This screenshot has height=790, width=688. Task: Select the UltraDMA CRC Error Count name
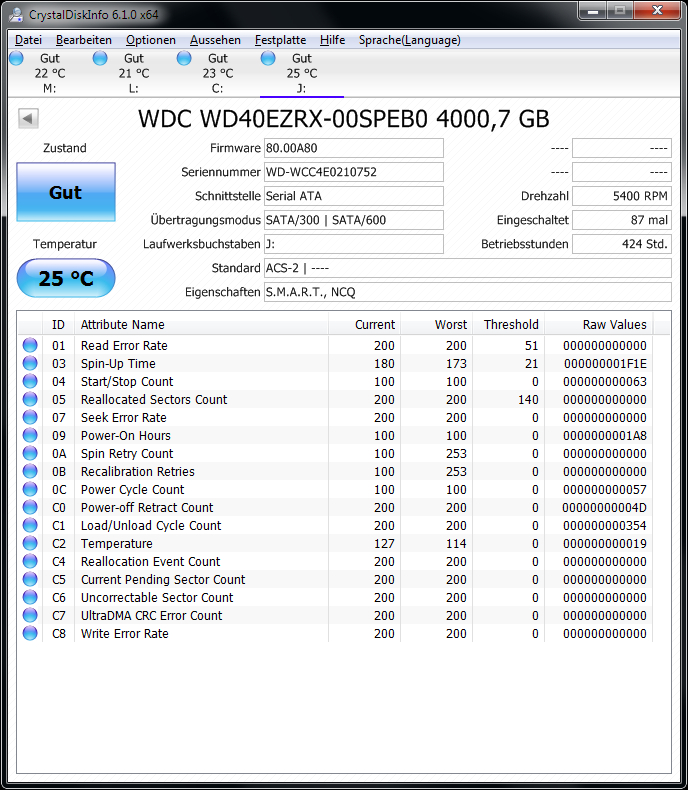coord(152,616)
